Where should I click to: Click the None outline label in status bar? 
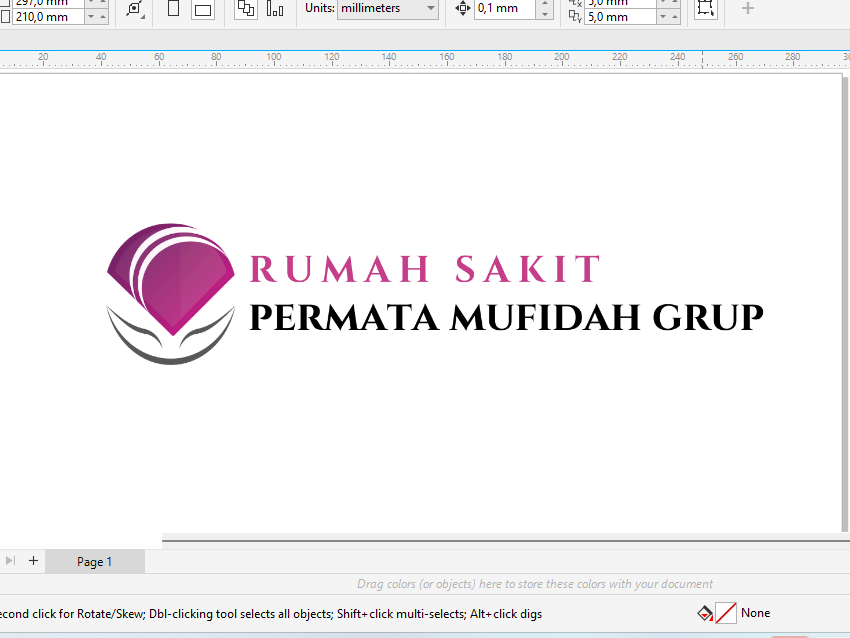click(755, 612)
